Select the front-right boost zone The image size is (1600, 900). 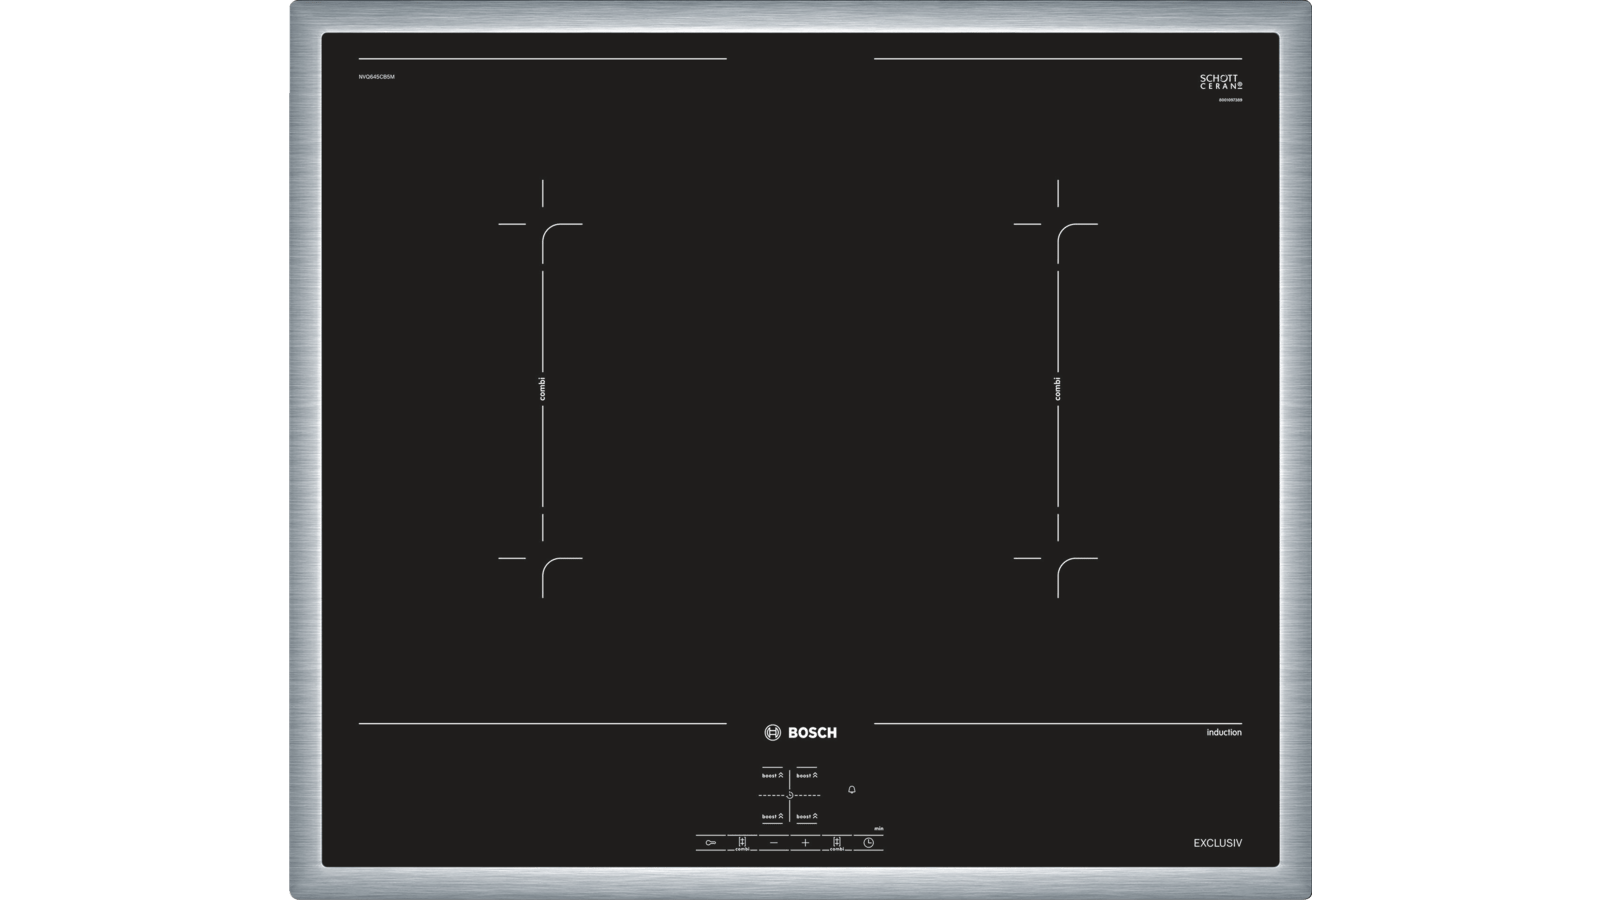click(807, 817)
